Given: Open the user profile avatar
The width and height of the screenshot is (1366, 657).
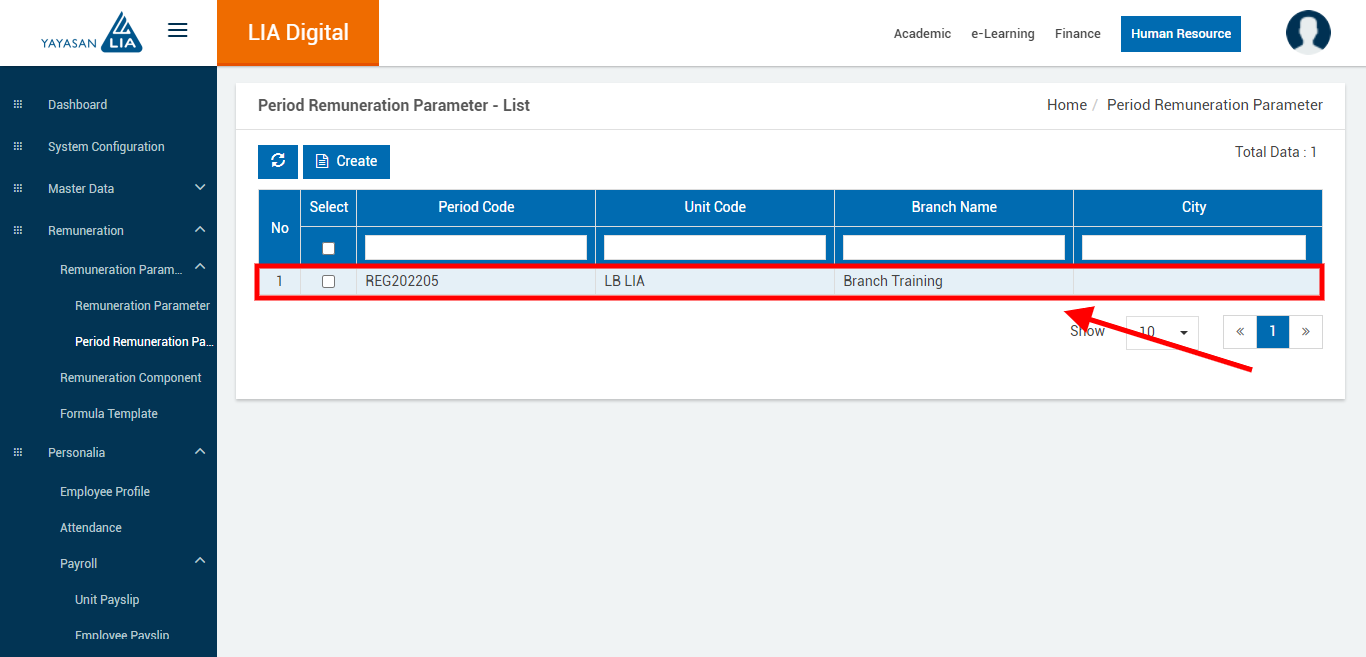Looking at the screenshot, I should pos(1308,32).
